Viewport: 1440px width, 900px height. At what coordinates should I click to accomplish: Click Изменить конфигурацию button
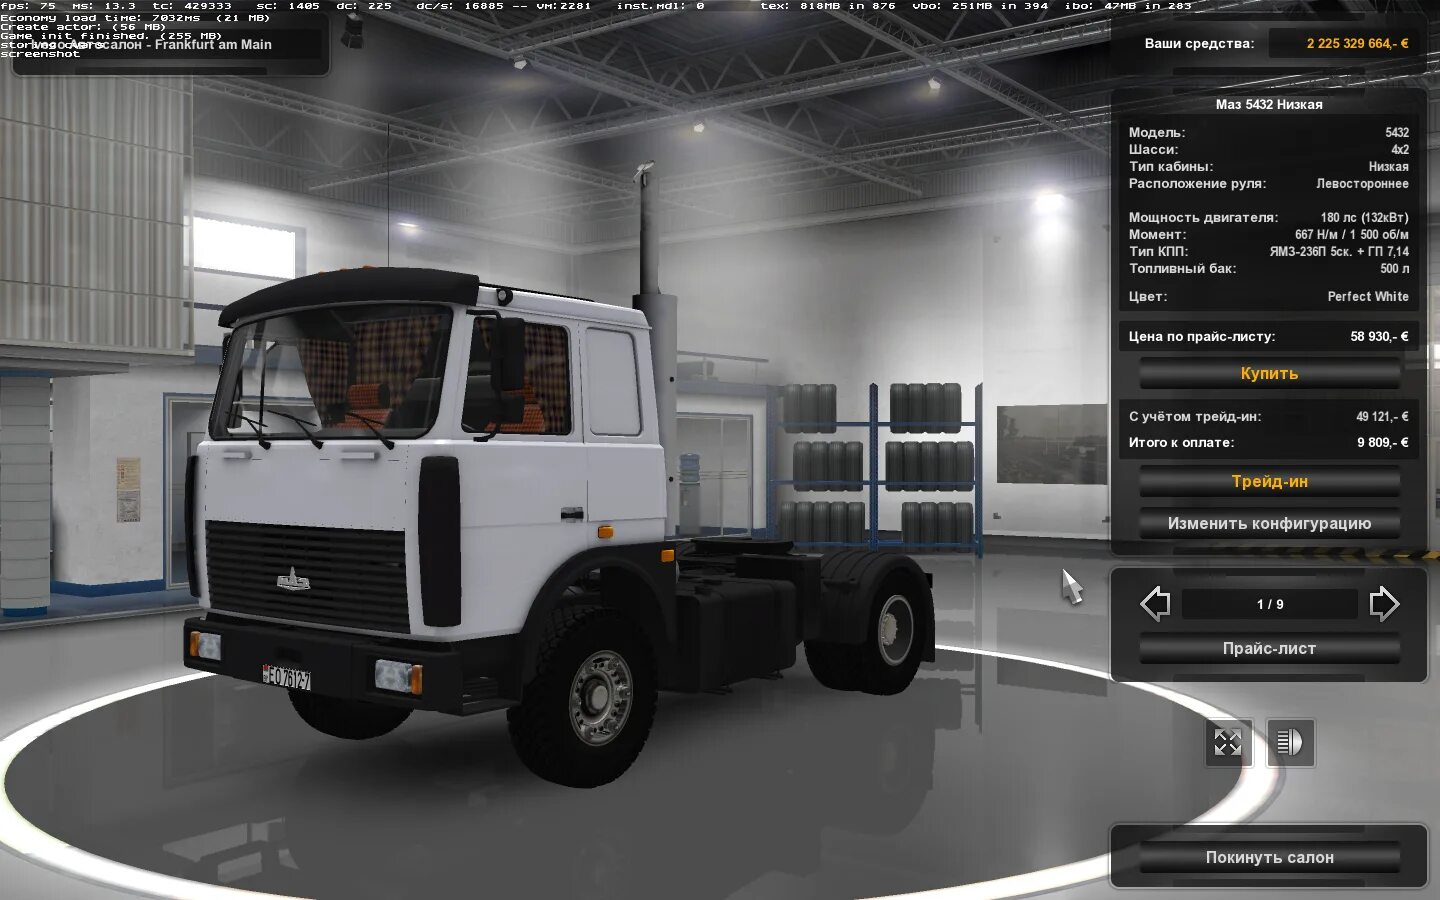point(1269,524)
